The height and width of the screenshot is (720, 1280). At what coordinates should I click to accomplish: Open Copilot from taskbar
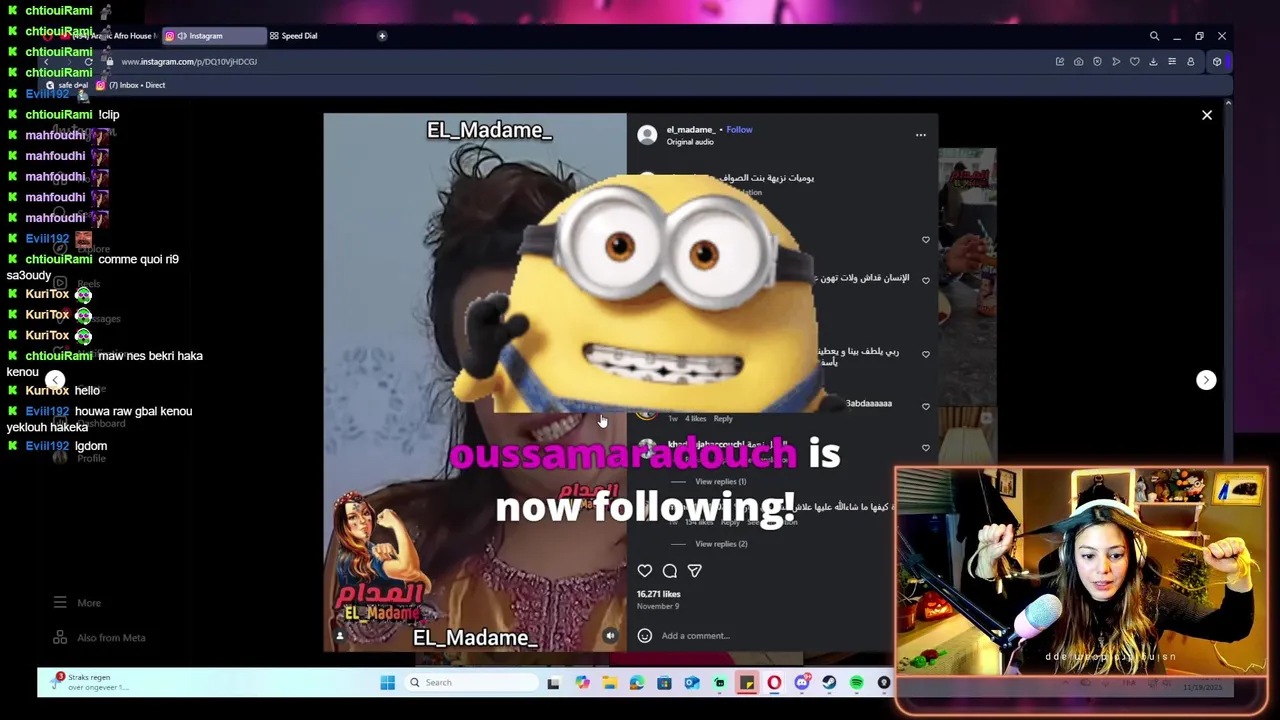(582, 683)
